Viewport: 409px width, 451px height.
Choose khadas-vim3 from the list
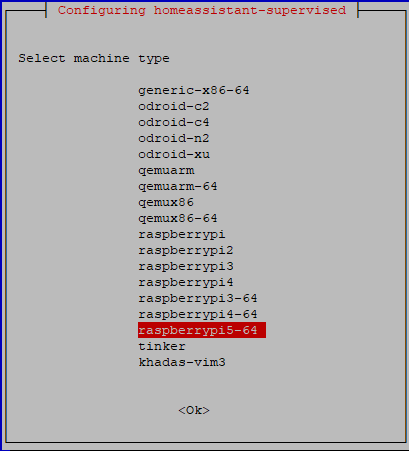coord(182,362)
